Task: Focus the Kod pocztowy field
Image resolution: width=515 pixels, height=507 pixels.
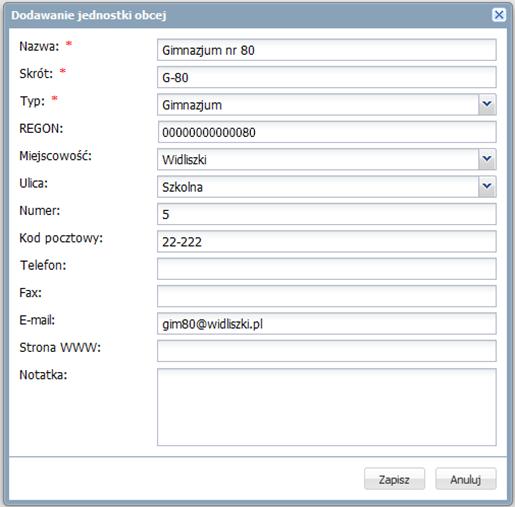Action: click(327, 241)
